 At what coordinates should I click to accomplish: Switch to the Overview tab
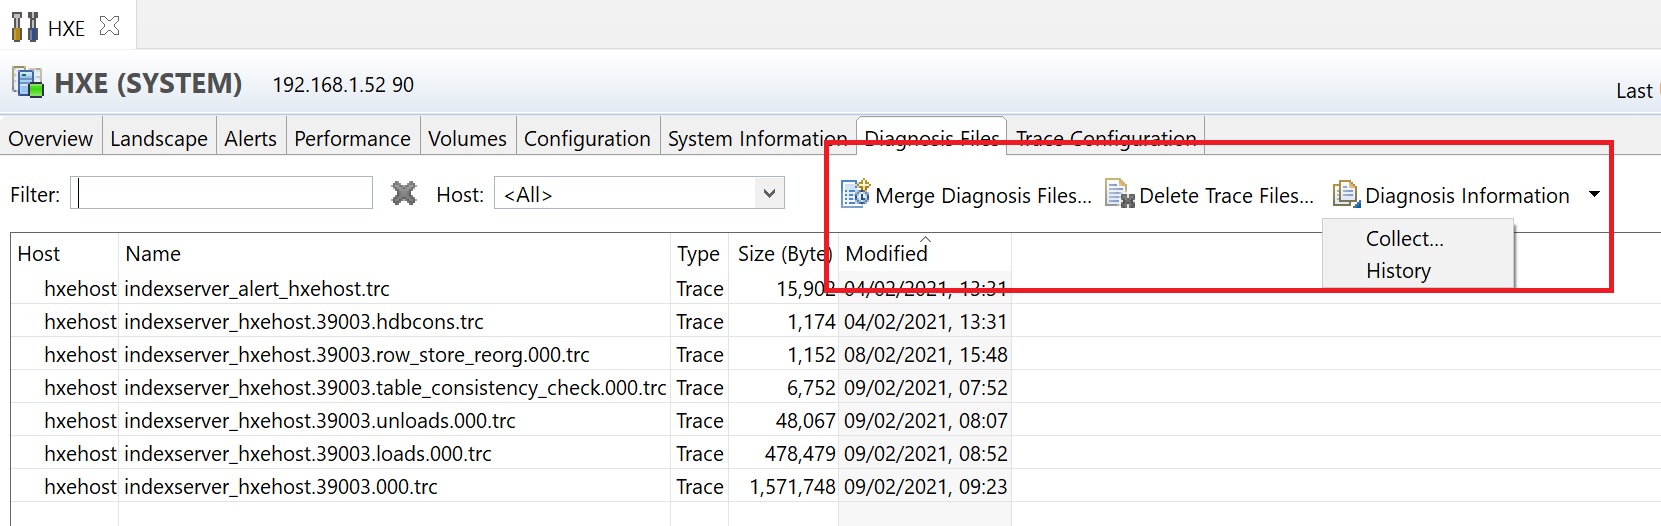tap(50, 138)
